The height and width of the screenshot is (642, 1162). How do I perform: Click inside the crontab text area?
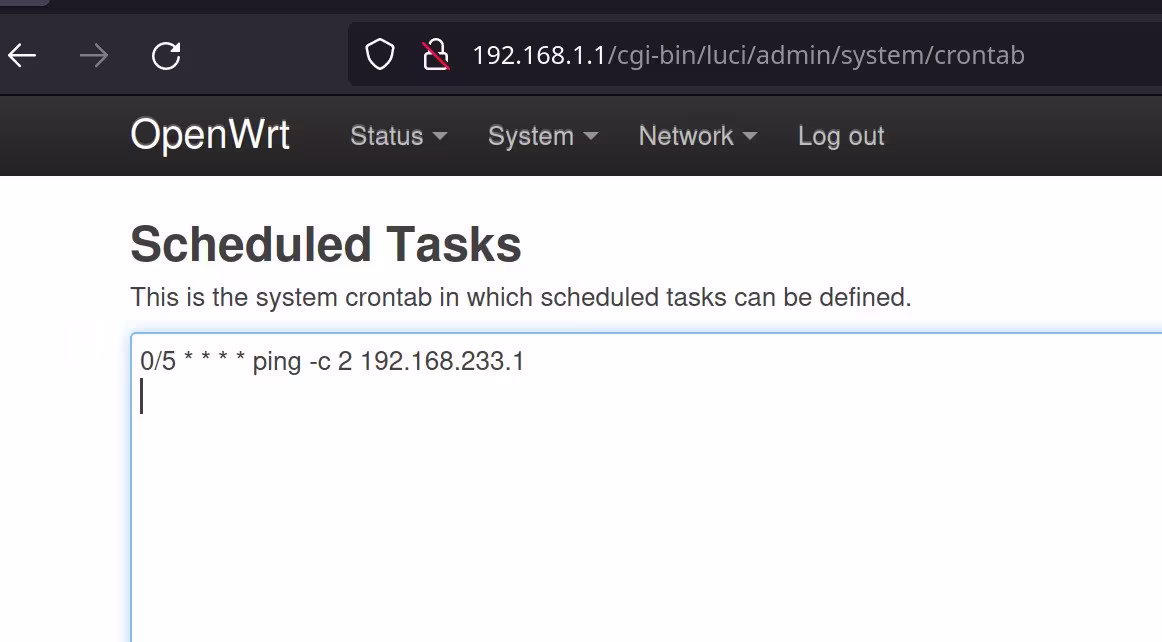[x=646, y=488]
